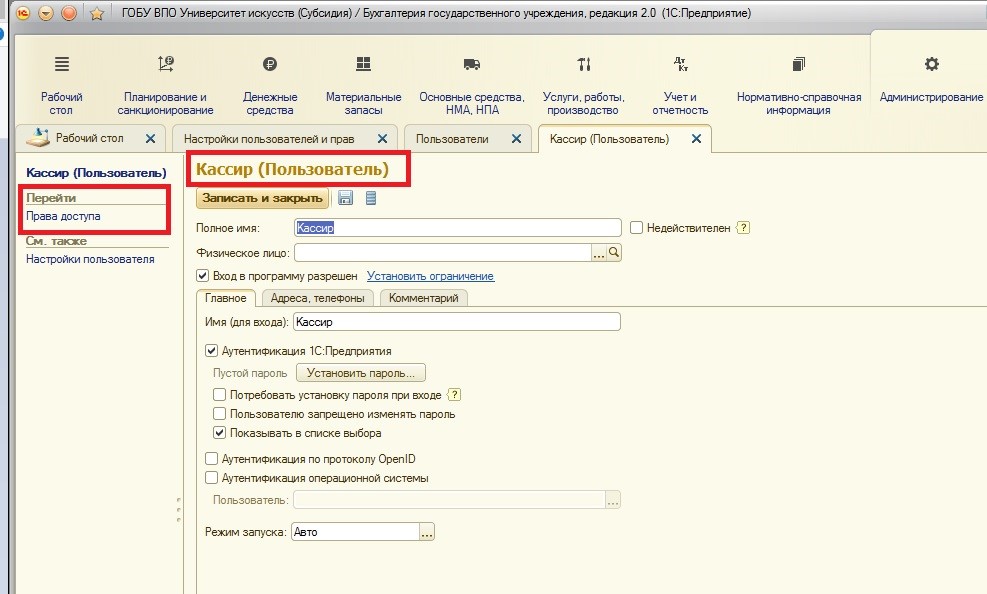Open the Режим запуска selection button
Screen dimensions: 987x594
click(427, 532)
